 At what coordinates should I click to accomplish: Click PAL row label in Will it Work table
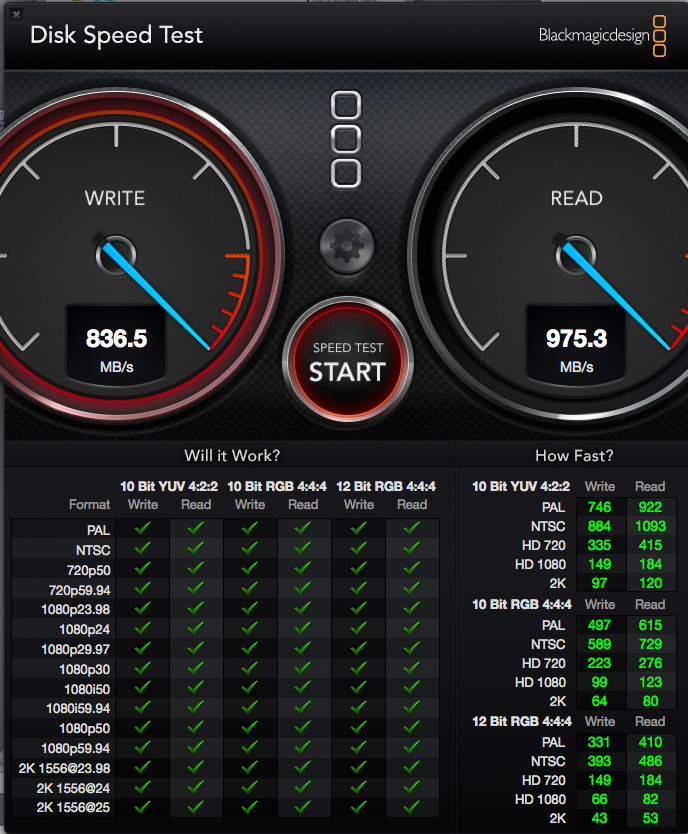98,530
